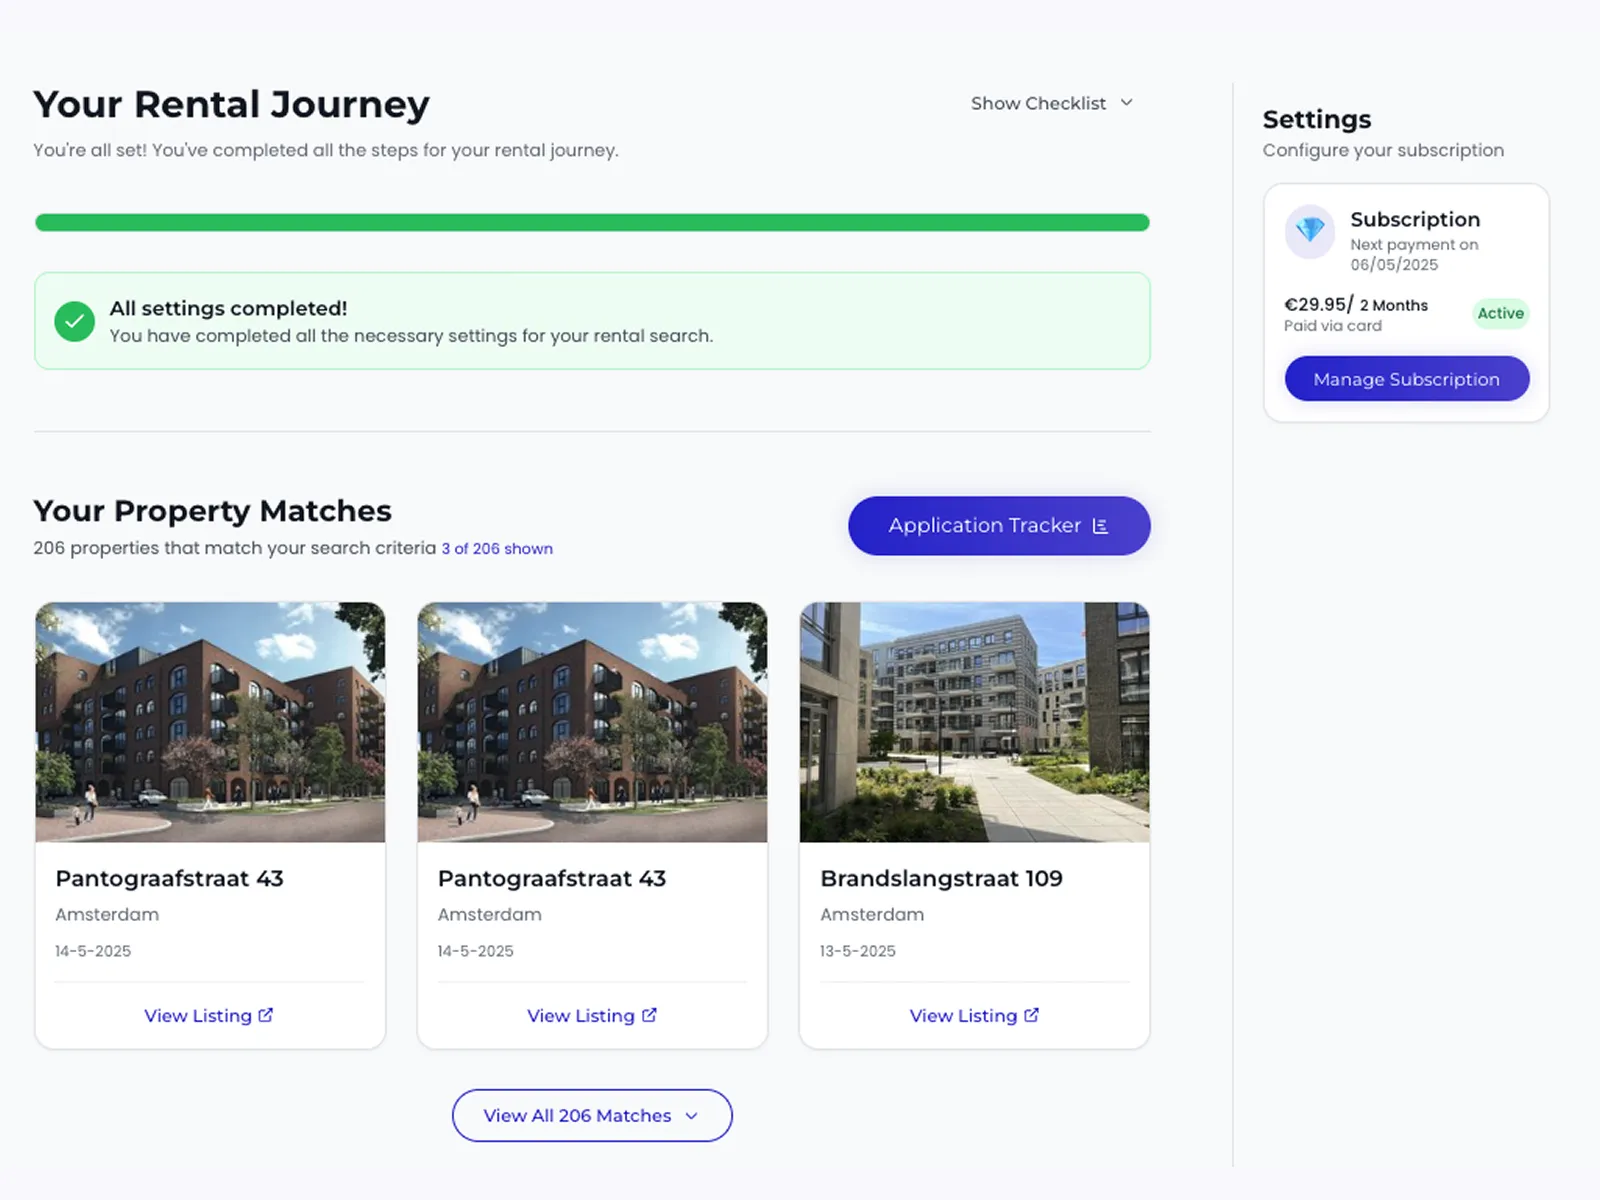The image size is (1600, 1200).
Task: Click the green rental journey progress bar
Action: pyautogui.click(x=592, y=222)
